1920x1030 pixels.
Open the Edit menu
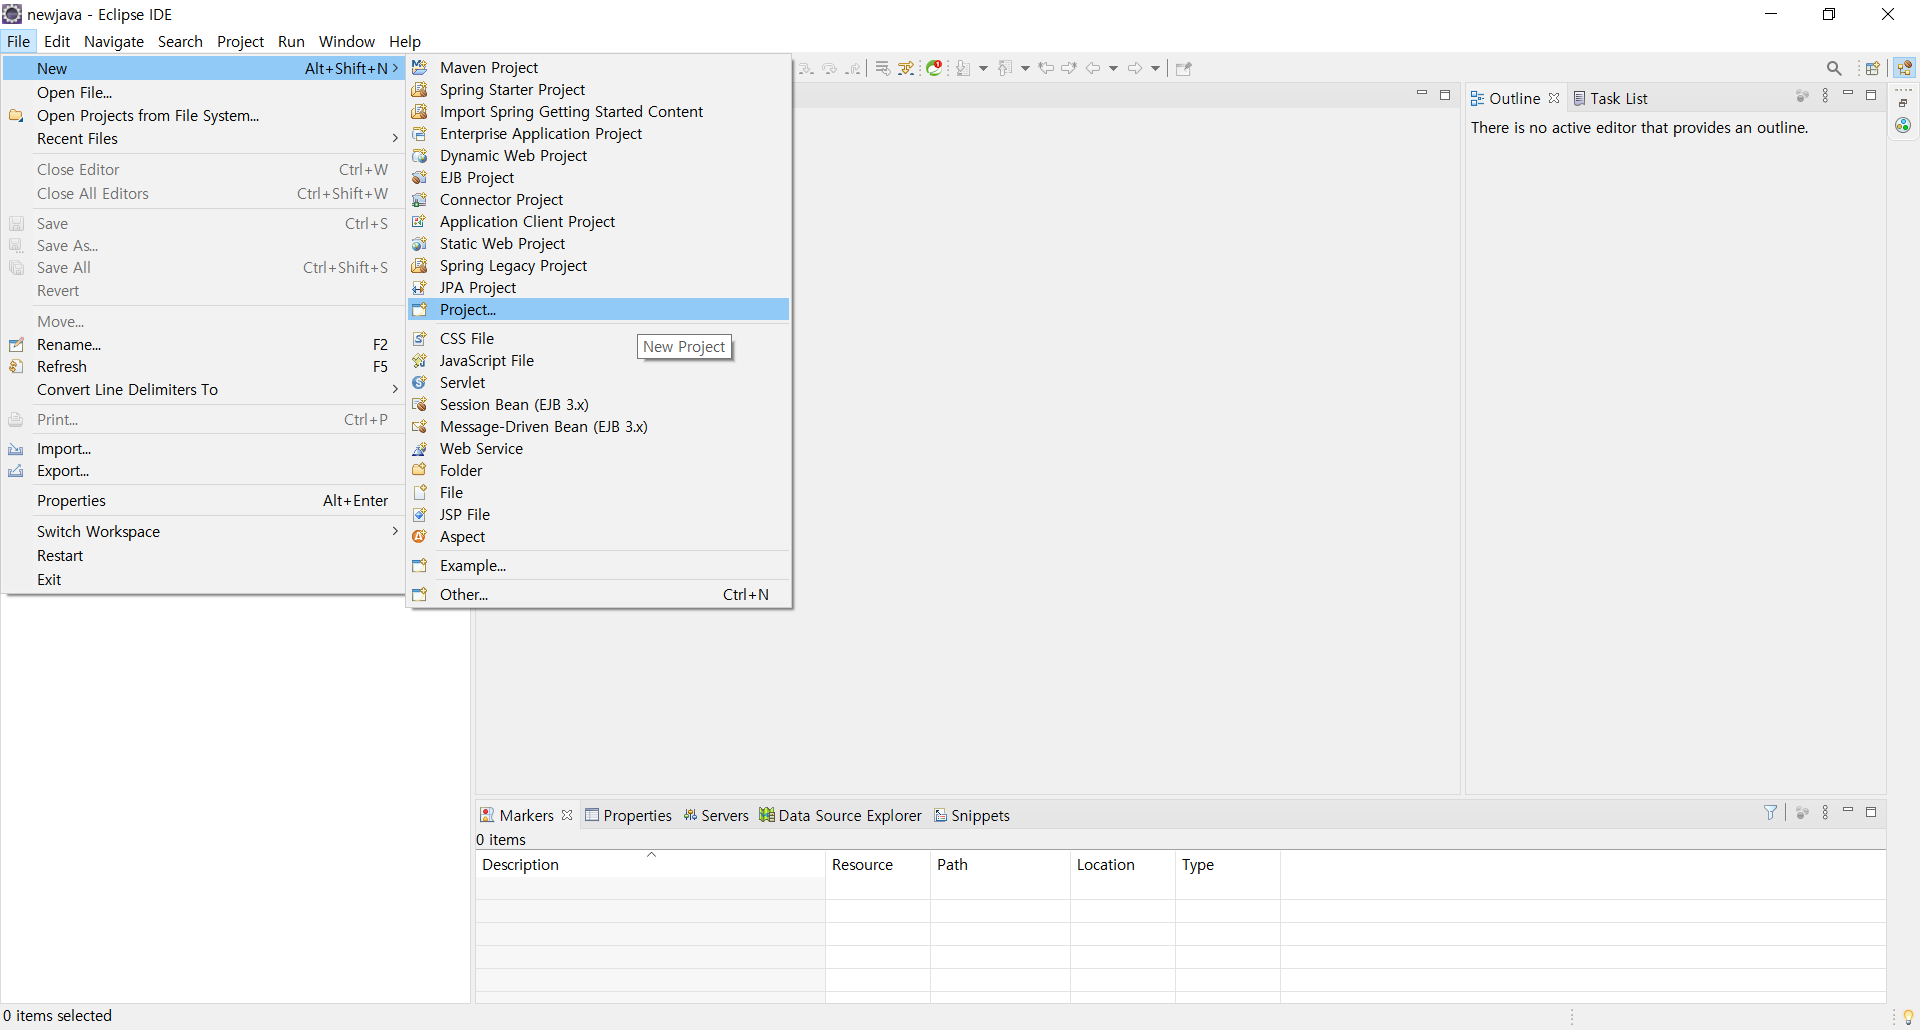point(57,41)
